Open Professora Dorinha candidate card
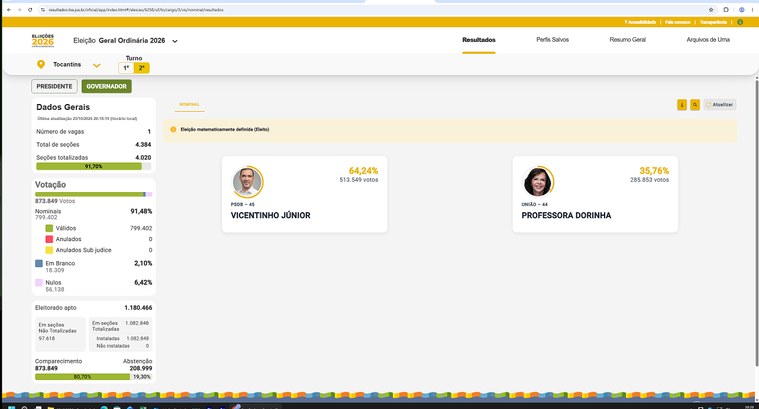The image size is (759, 409). (x=595, y=194)
